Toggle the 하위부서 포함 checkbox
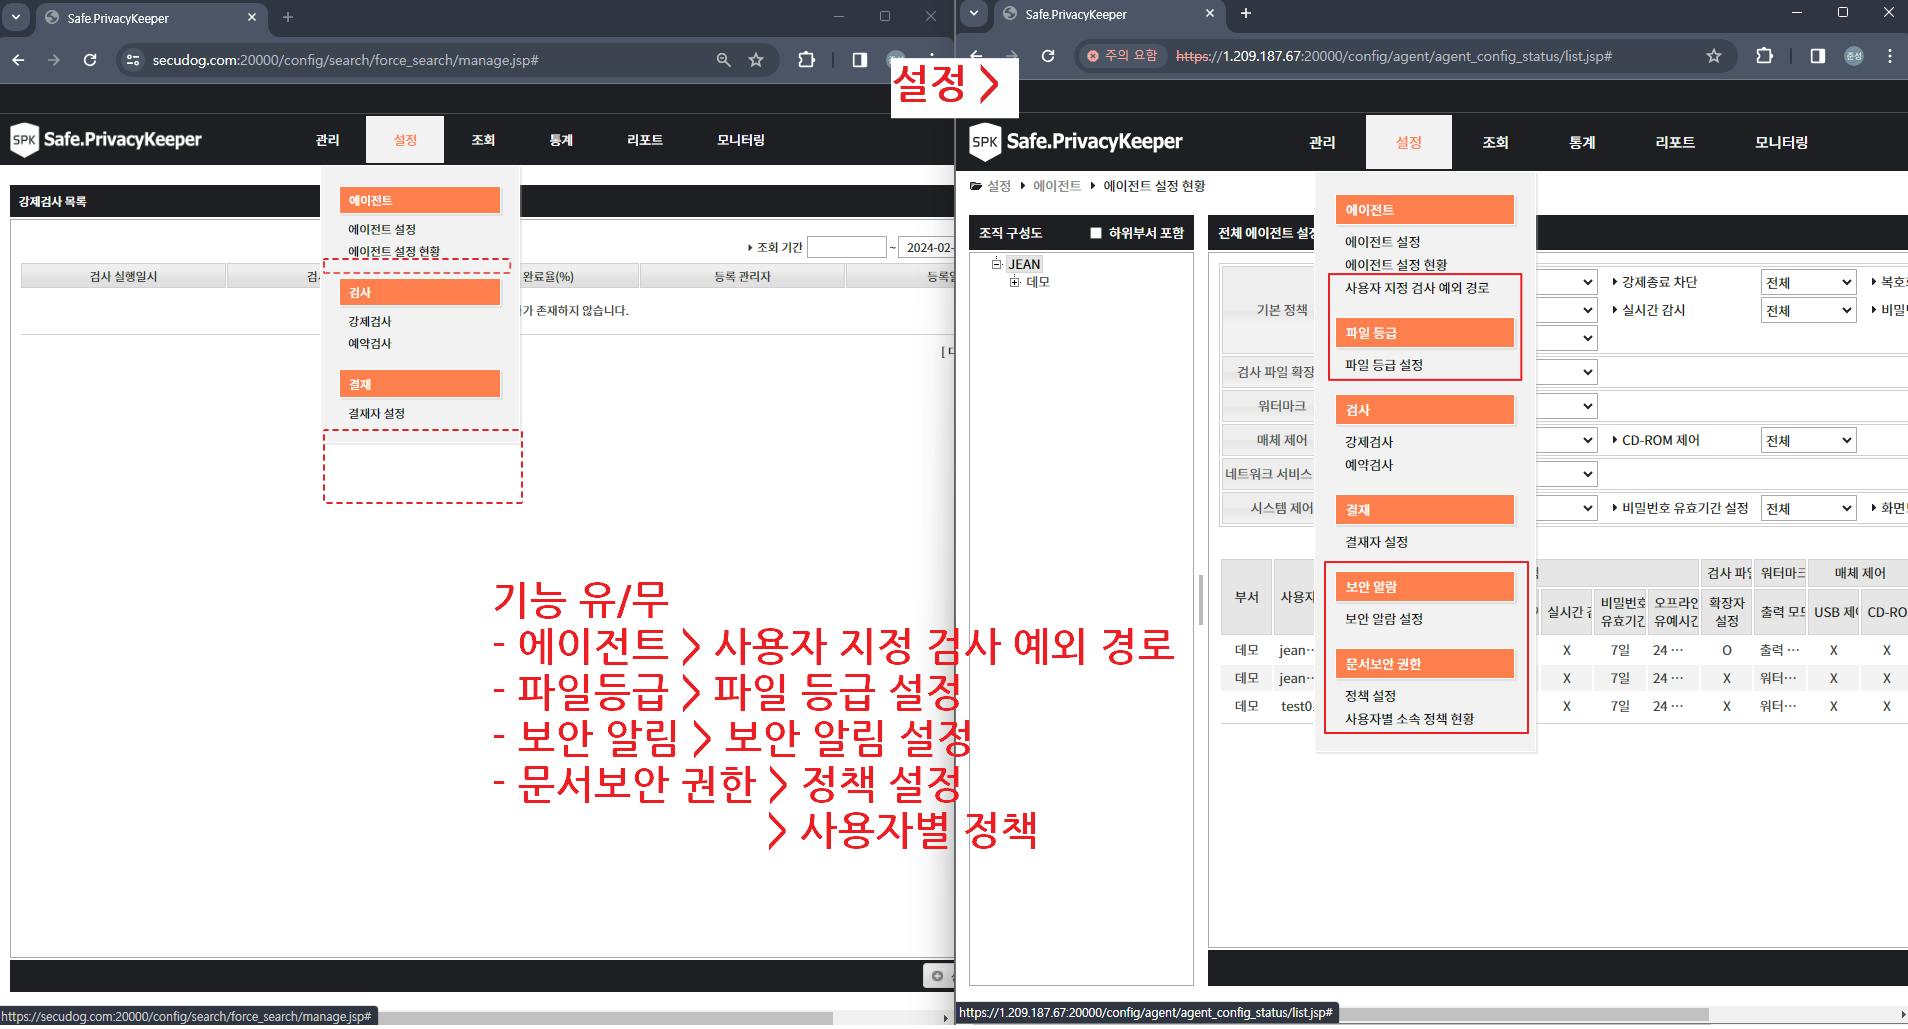 pyautogui.click(x=1096, y=233)
